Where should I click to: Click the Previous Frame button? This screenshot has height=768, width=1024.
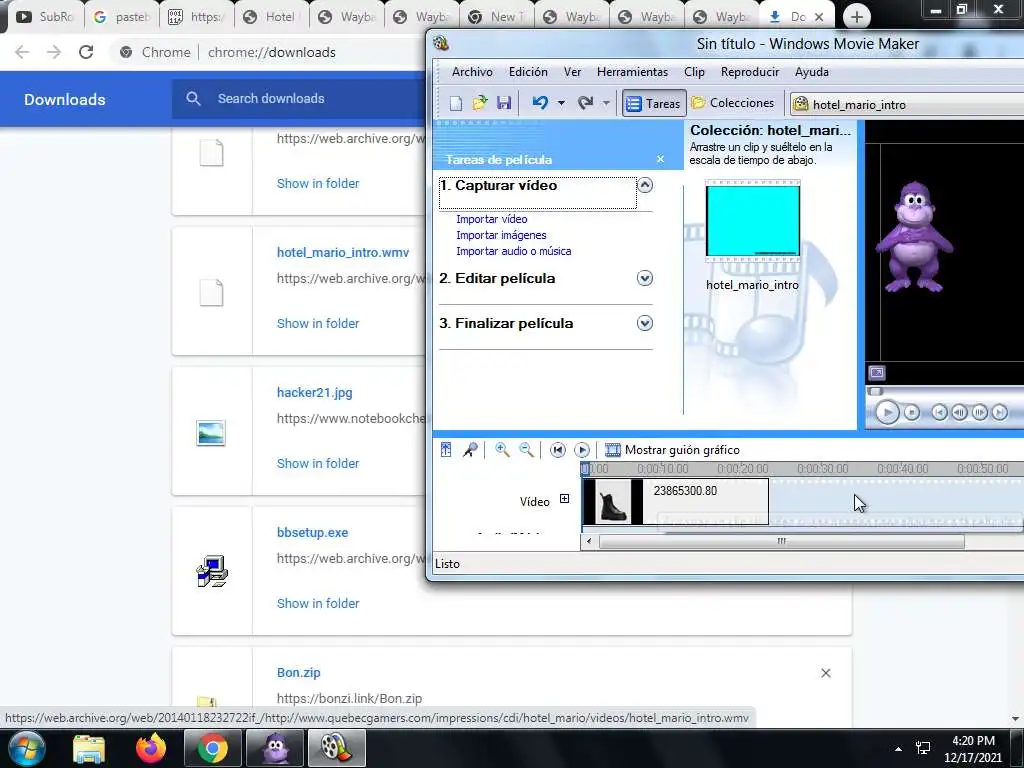[x=959, y=412]
